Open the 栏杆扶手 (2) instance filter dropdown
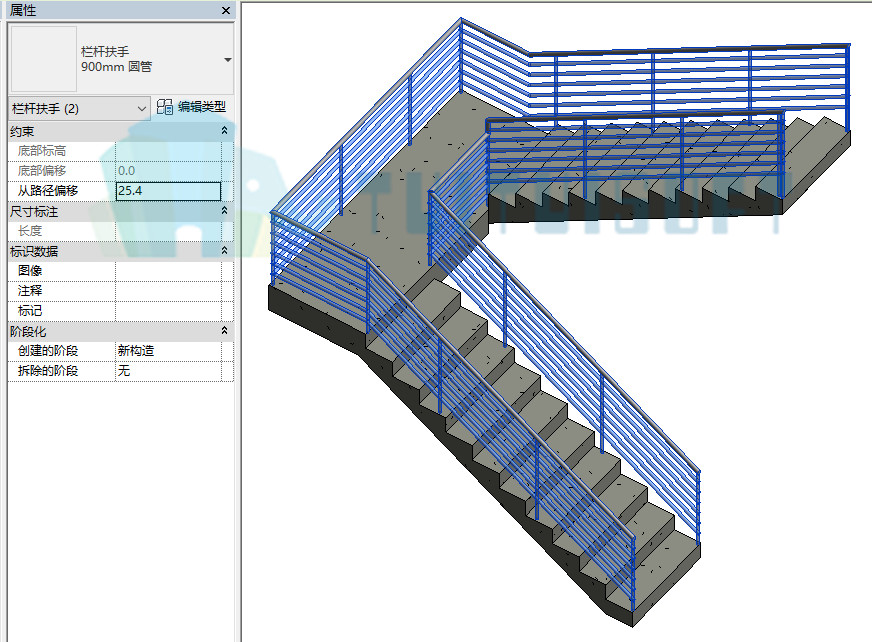This screenshot has width=872, height=642. 80,108
